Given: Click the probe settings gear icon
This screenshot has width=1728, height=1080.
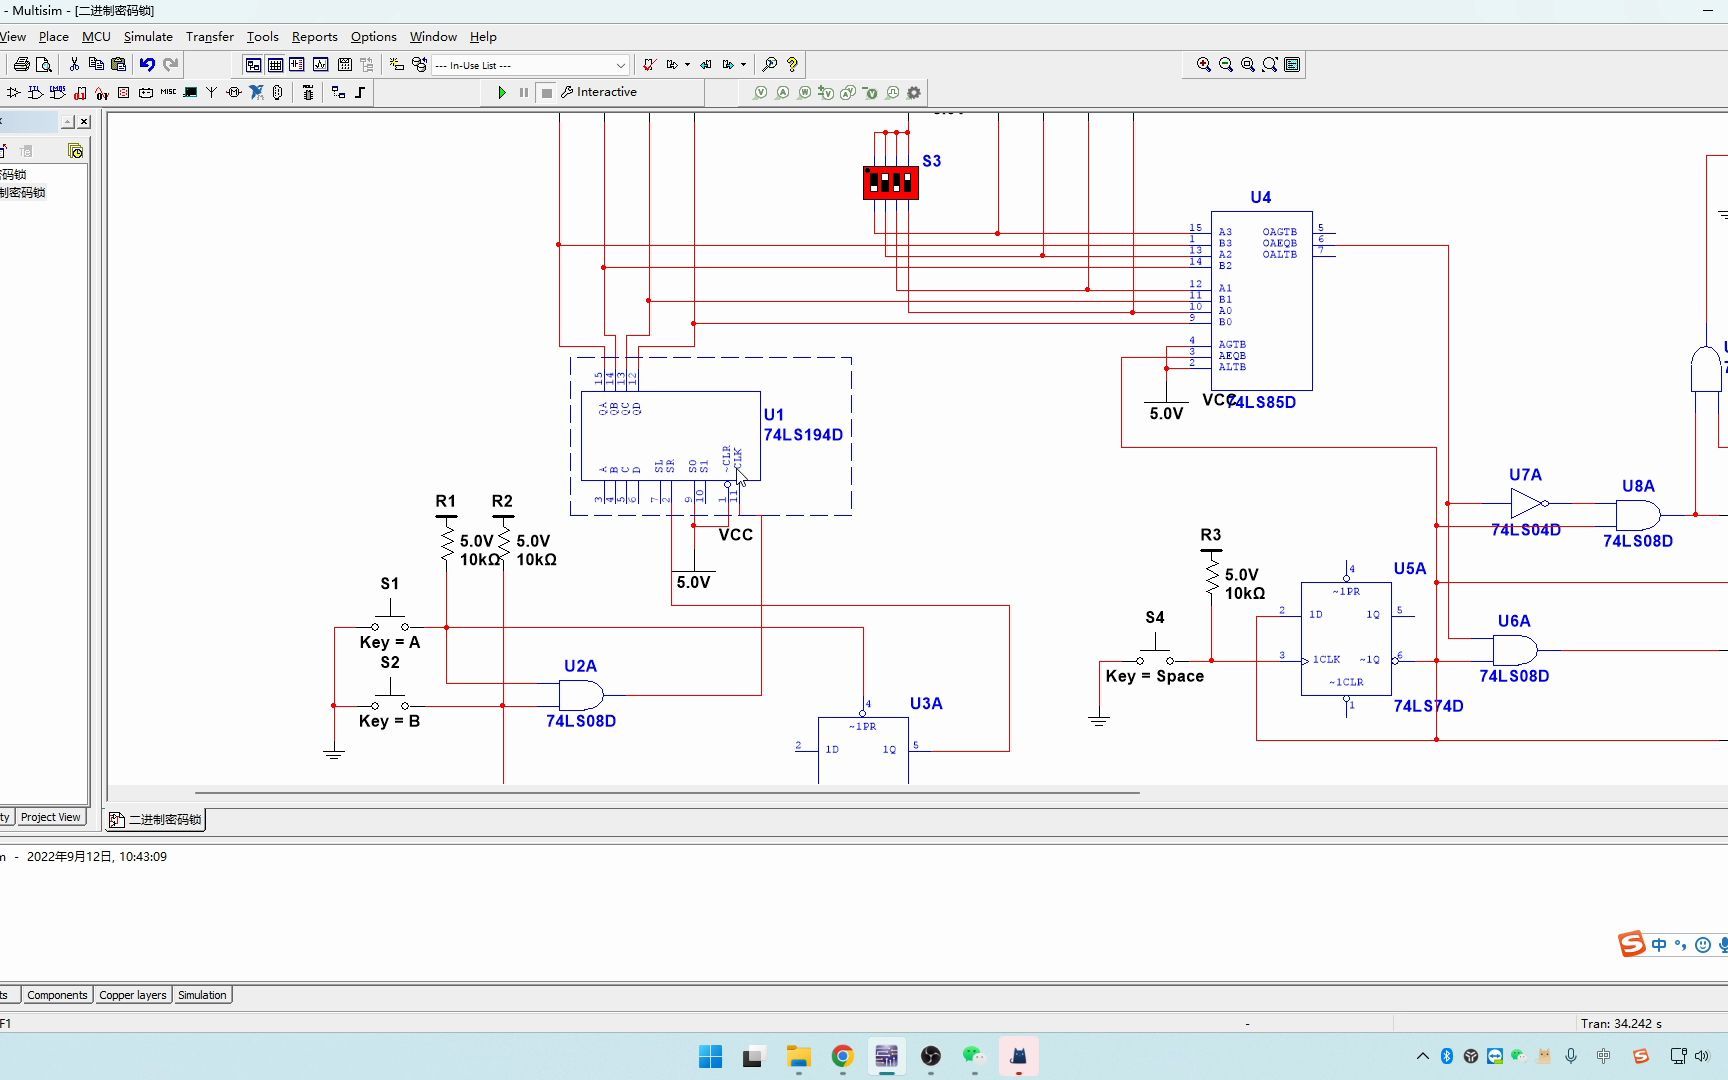Looking at the screenshot, I should click(x=913, y=92).
